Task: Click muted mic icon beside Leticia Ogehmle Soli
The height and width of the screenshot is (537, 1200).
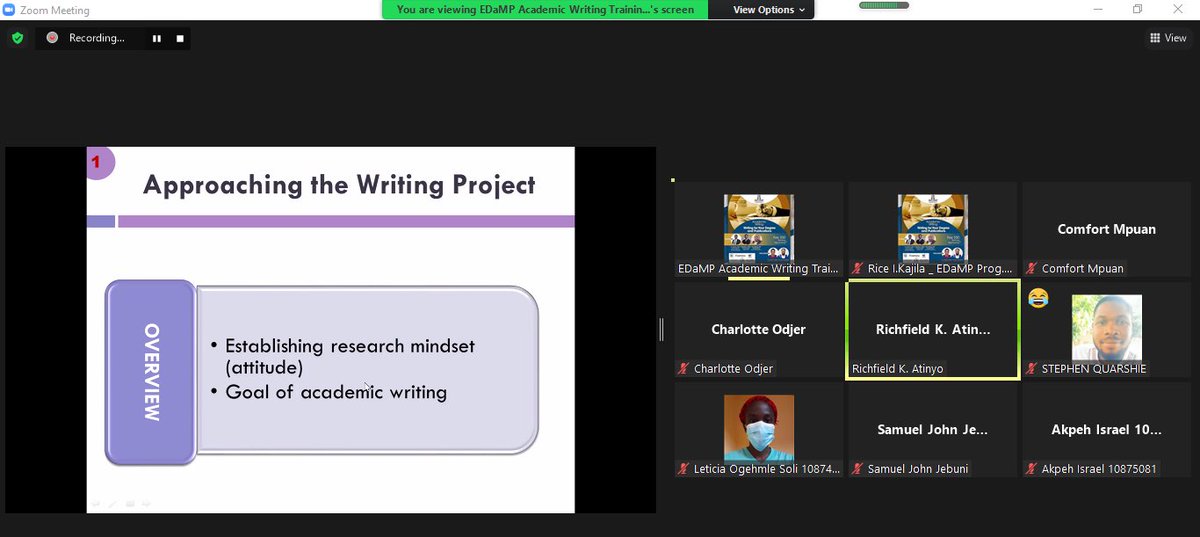Action: 685,469
